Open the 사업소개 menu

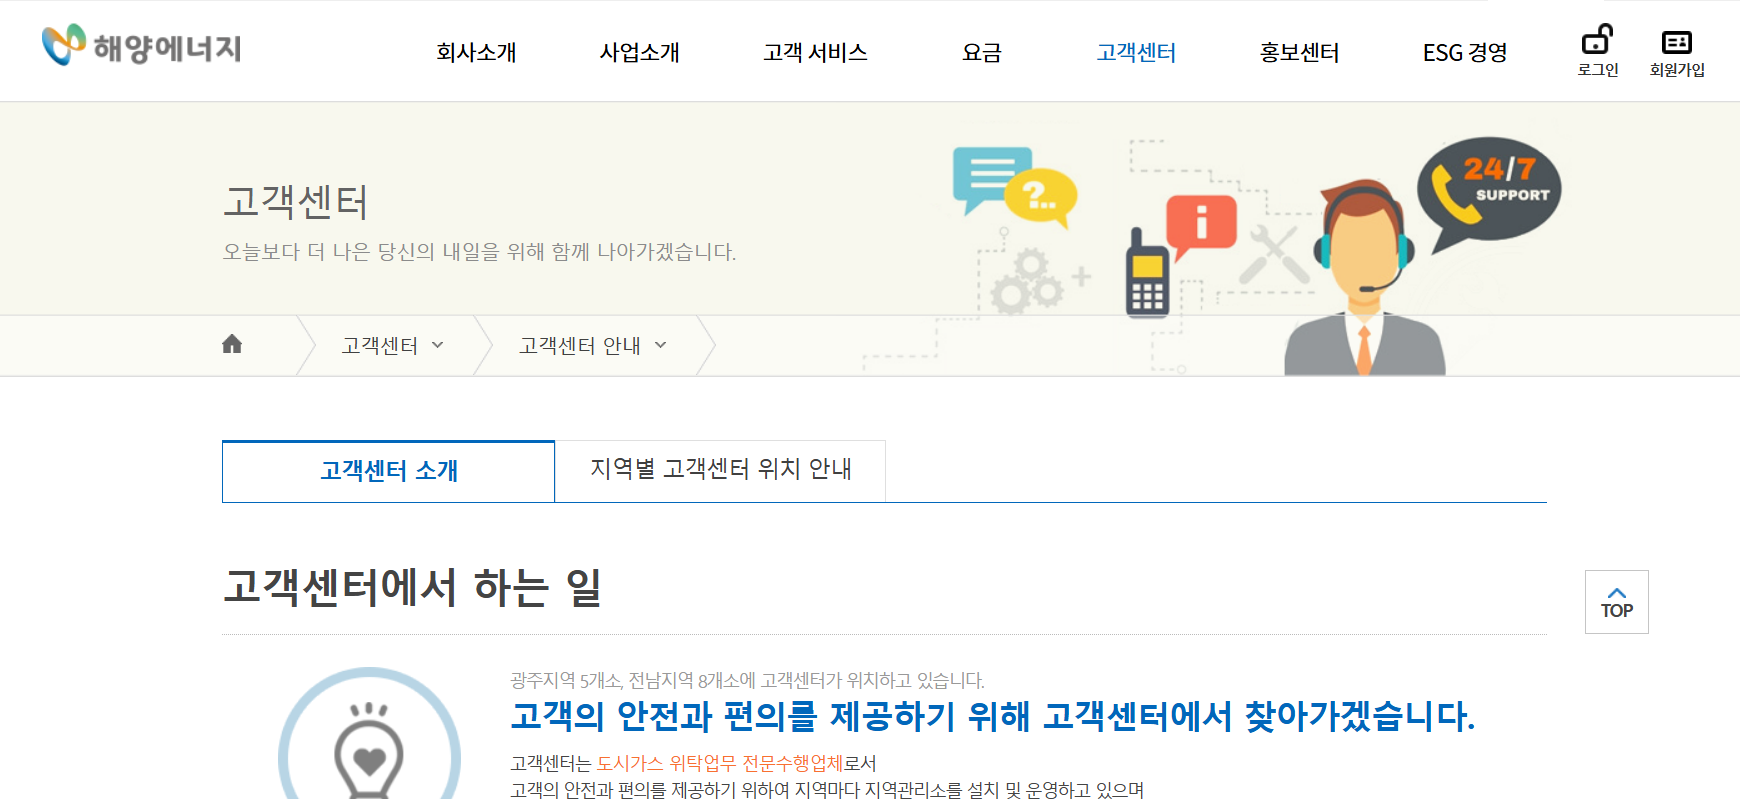point(639,52)
